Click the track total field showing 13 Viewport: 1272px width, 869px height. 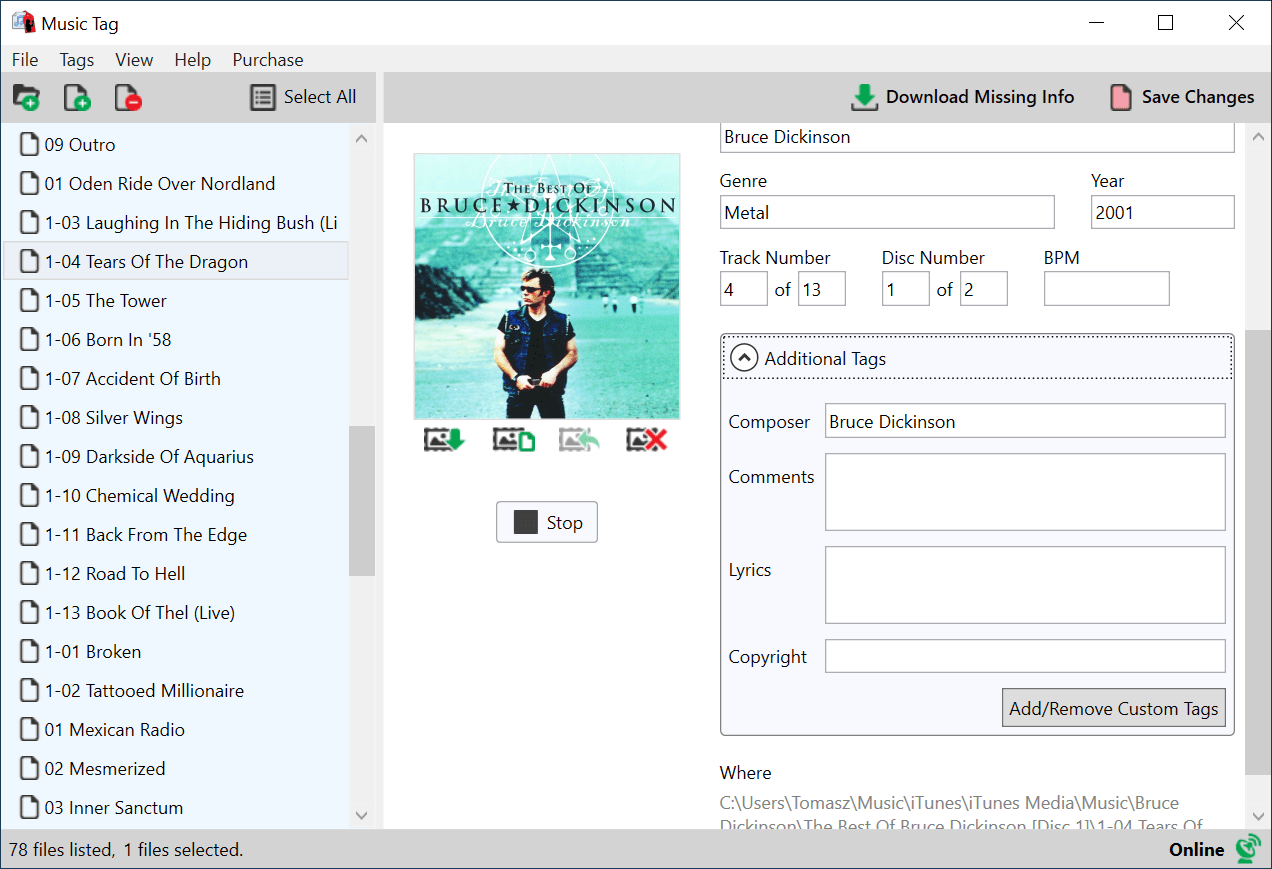822,289
